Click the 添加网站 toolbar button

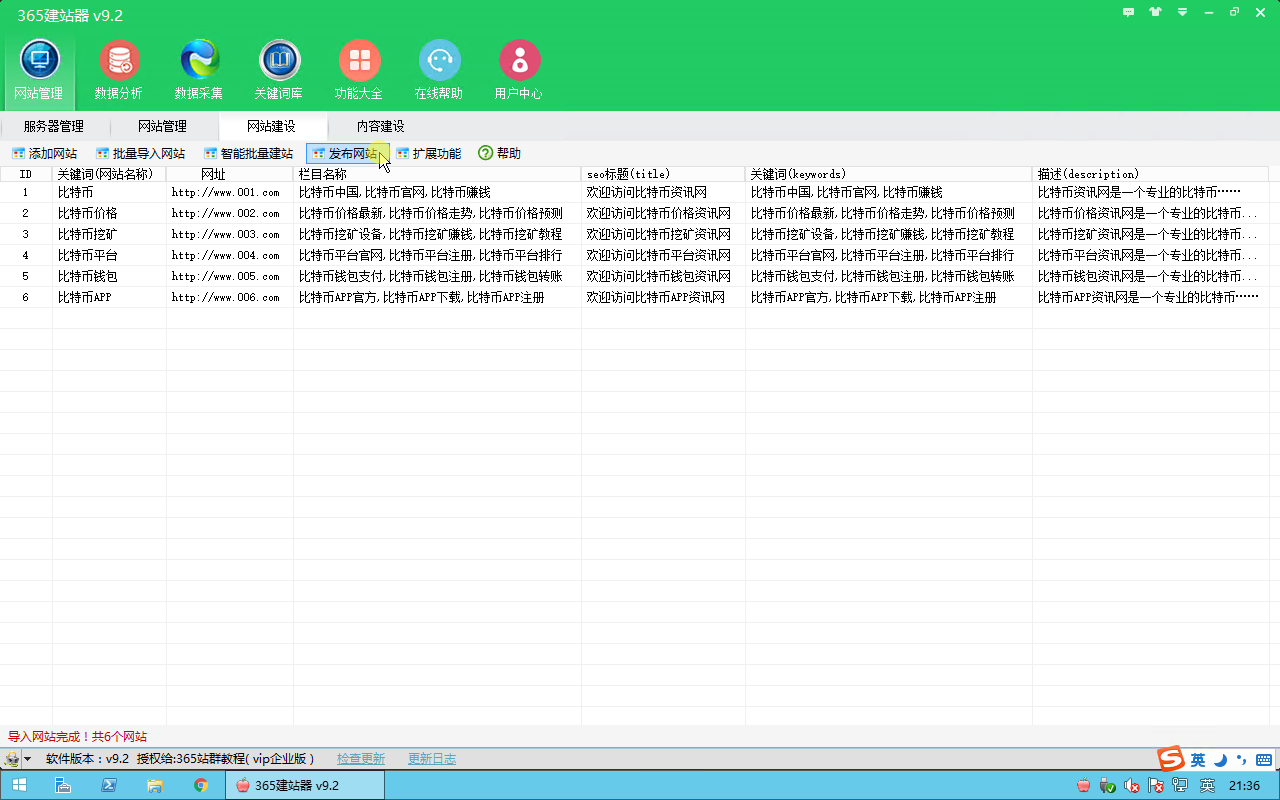44,153
